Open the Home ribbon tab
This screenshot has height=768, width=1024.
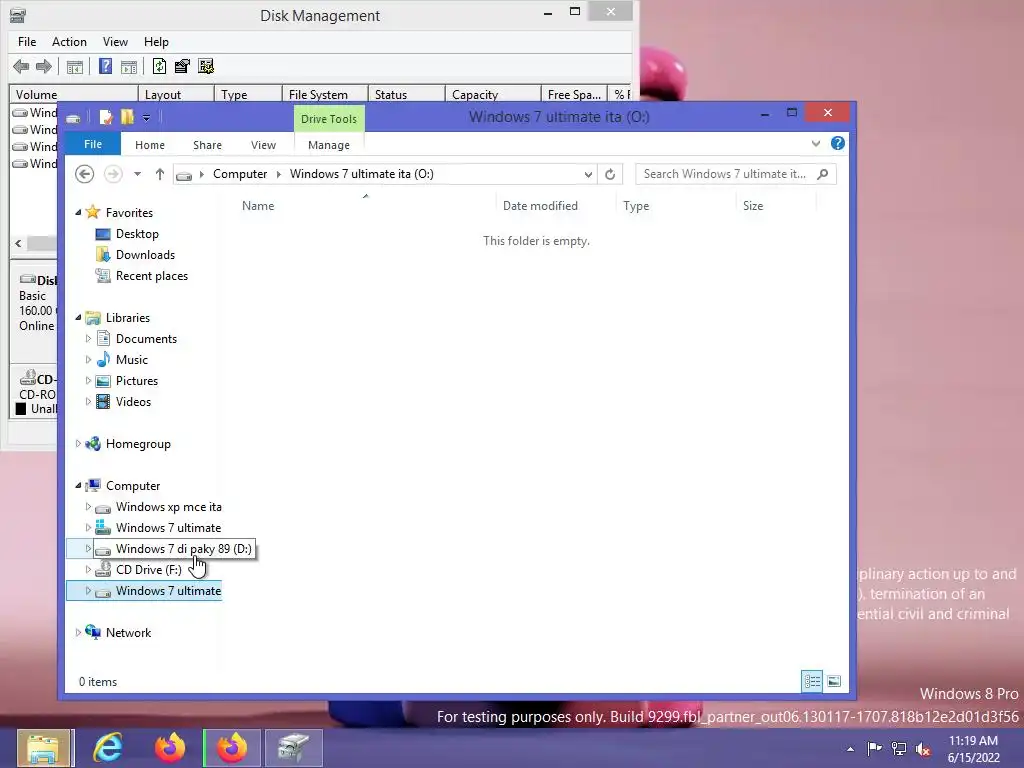[x=150, y=145]
